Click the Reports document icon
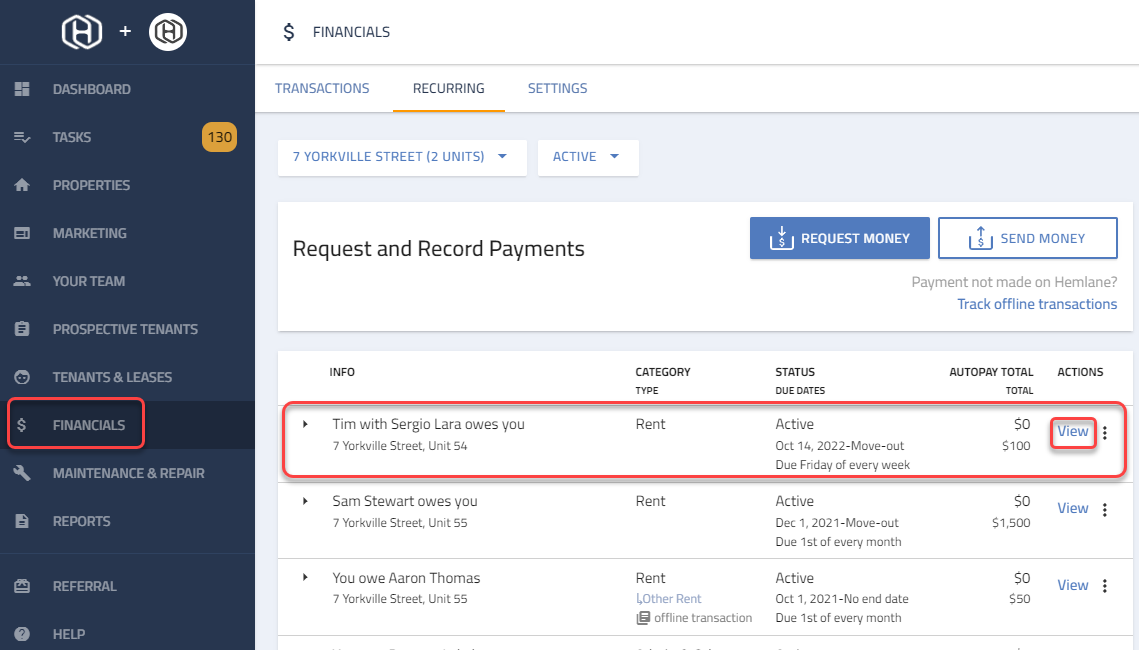This screenshot has height=650, width=1139. [x=22, y=521]
